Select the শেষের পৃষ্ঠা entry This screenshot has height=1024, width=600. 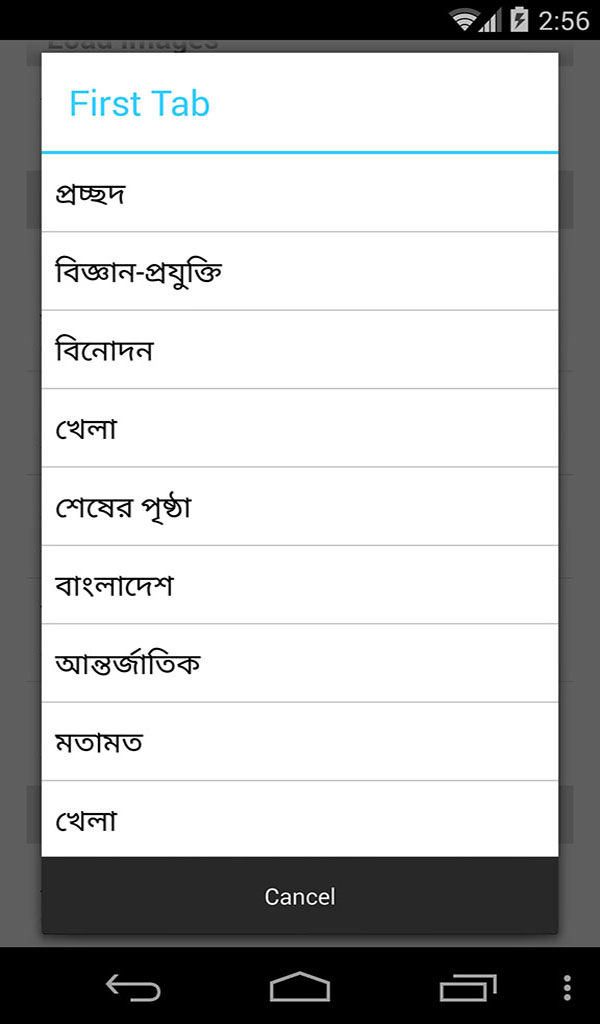[299, 505]
